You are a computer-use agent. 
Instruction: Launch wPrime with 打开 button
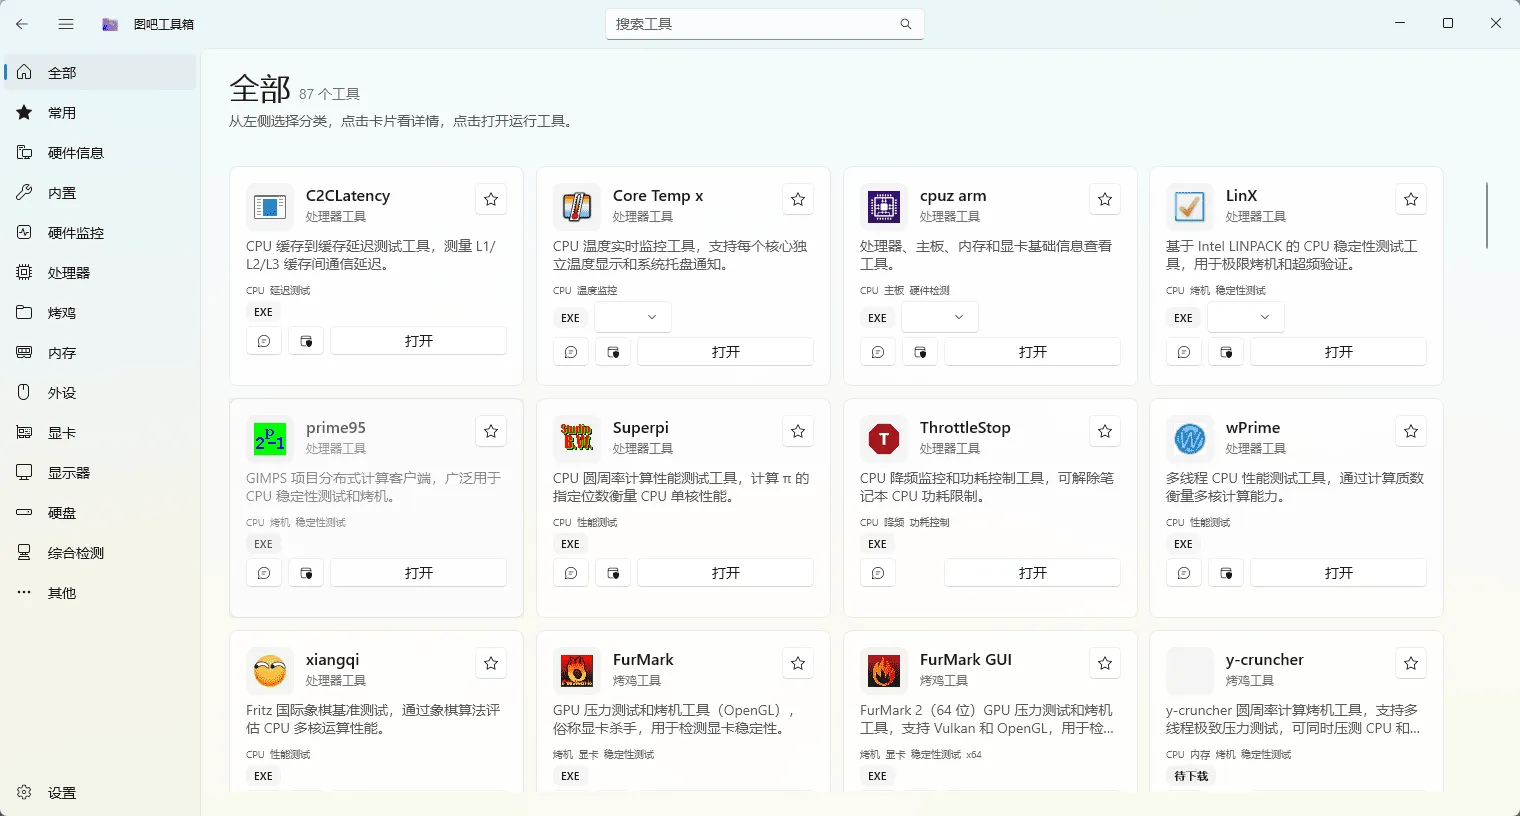point(1339,573)
